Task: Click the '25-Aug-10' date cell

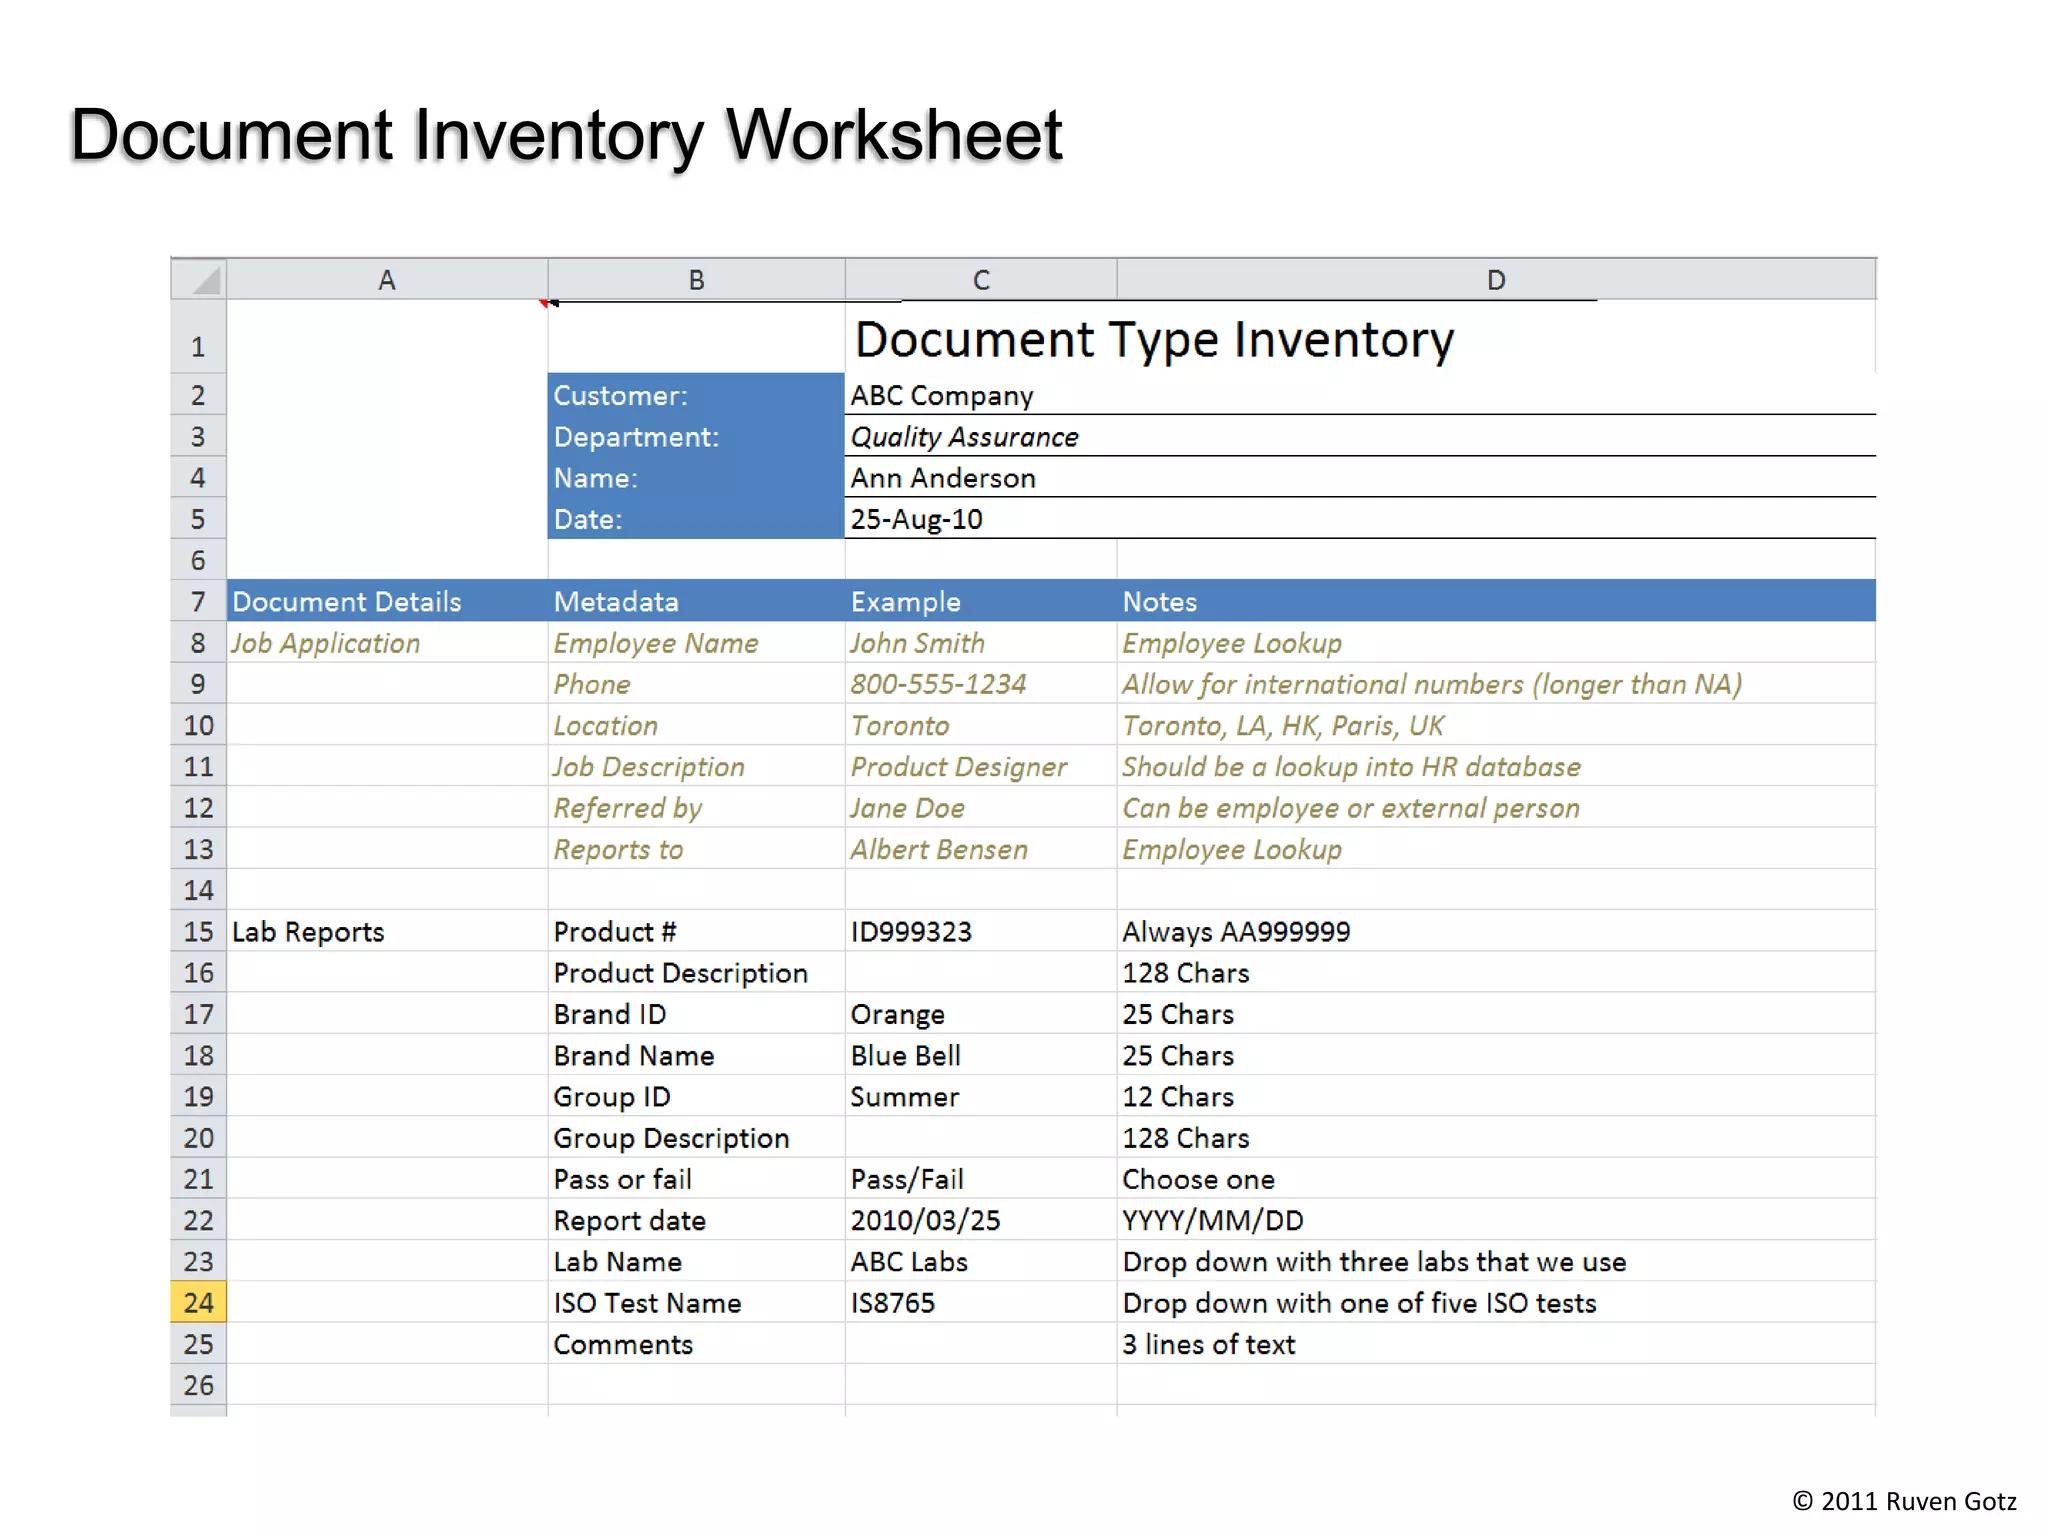Action: point(1360,519)
